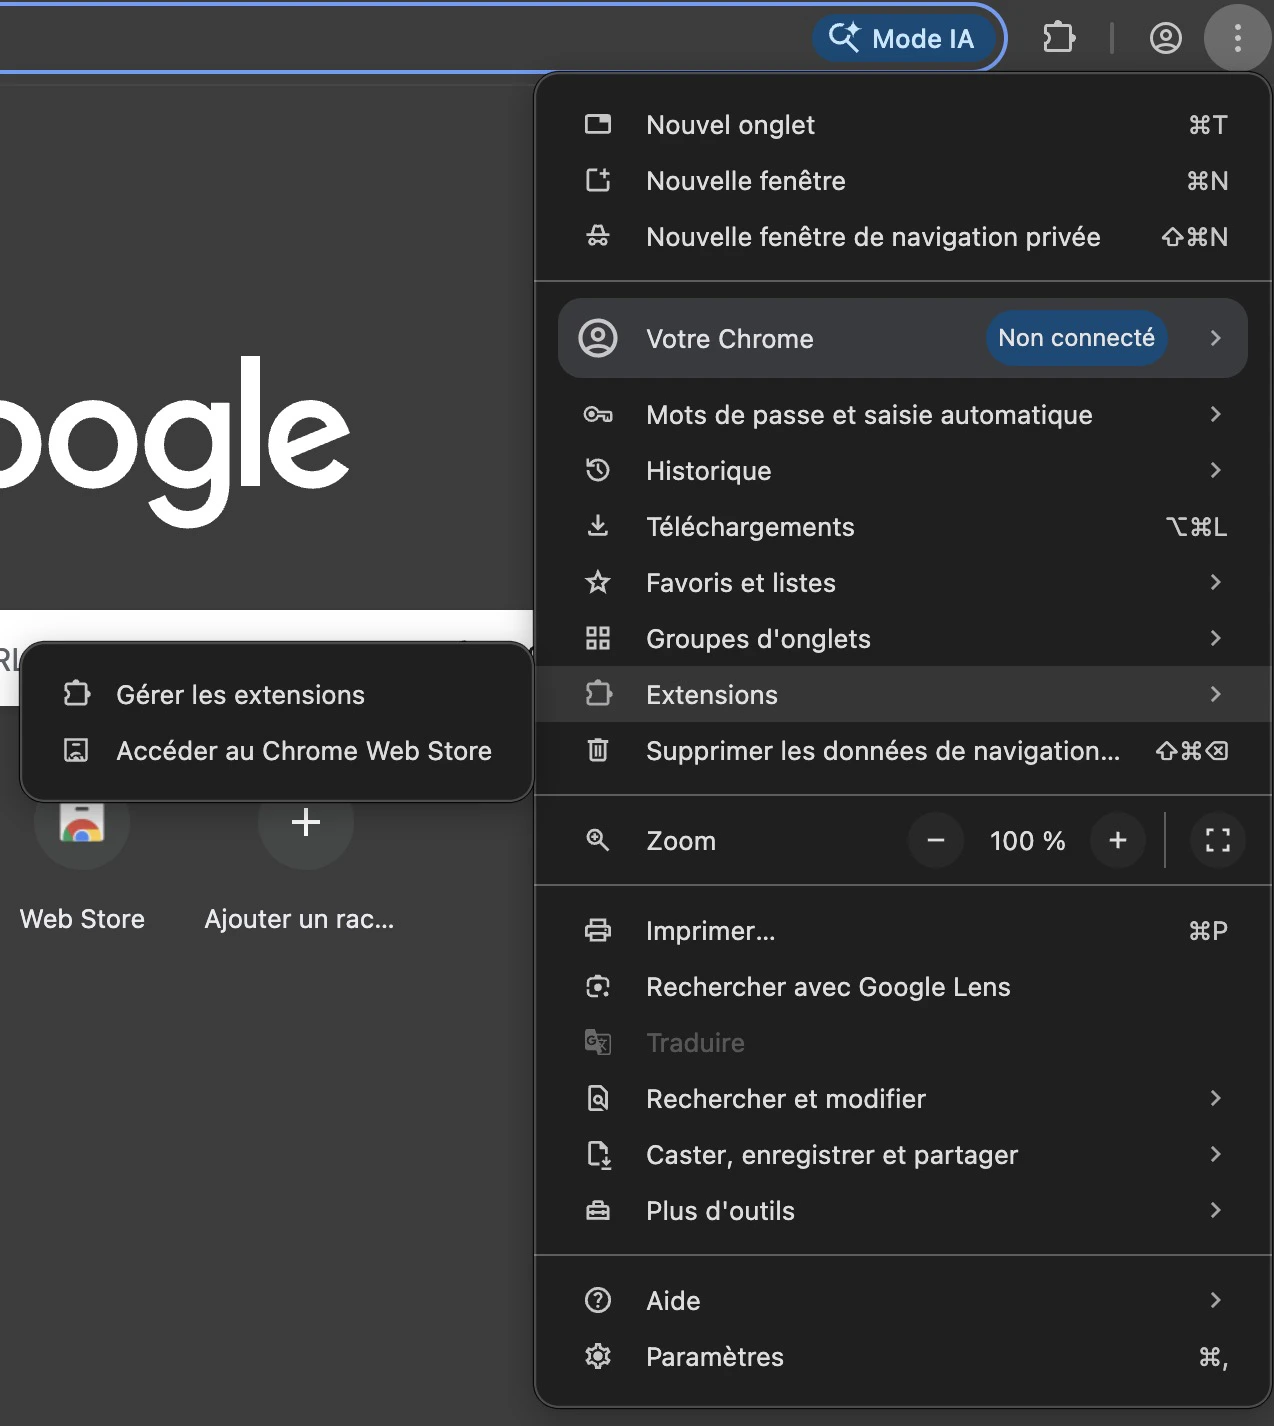Image resolution: width=1274 pixels, height=1426 pixels.
Task: Click the Extensions puzzle icon in menu
Action: coord(598,694)
